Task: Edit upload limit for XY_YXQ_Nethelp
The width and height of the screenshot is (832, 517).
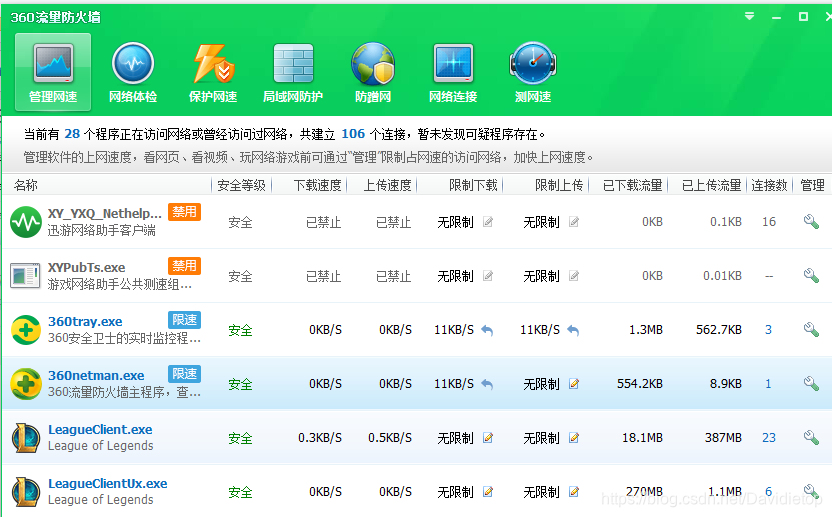Action: pos(574,222)
